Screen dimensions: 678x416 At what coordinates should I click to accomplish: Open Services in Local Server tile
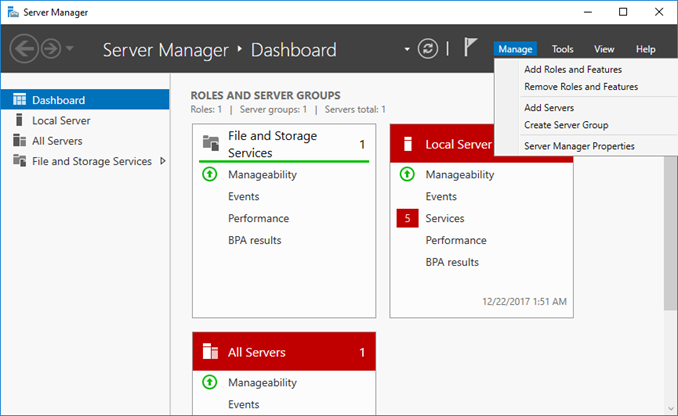(x=445, y=218)
